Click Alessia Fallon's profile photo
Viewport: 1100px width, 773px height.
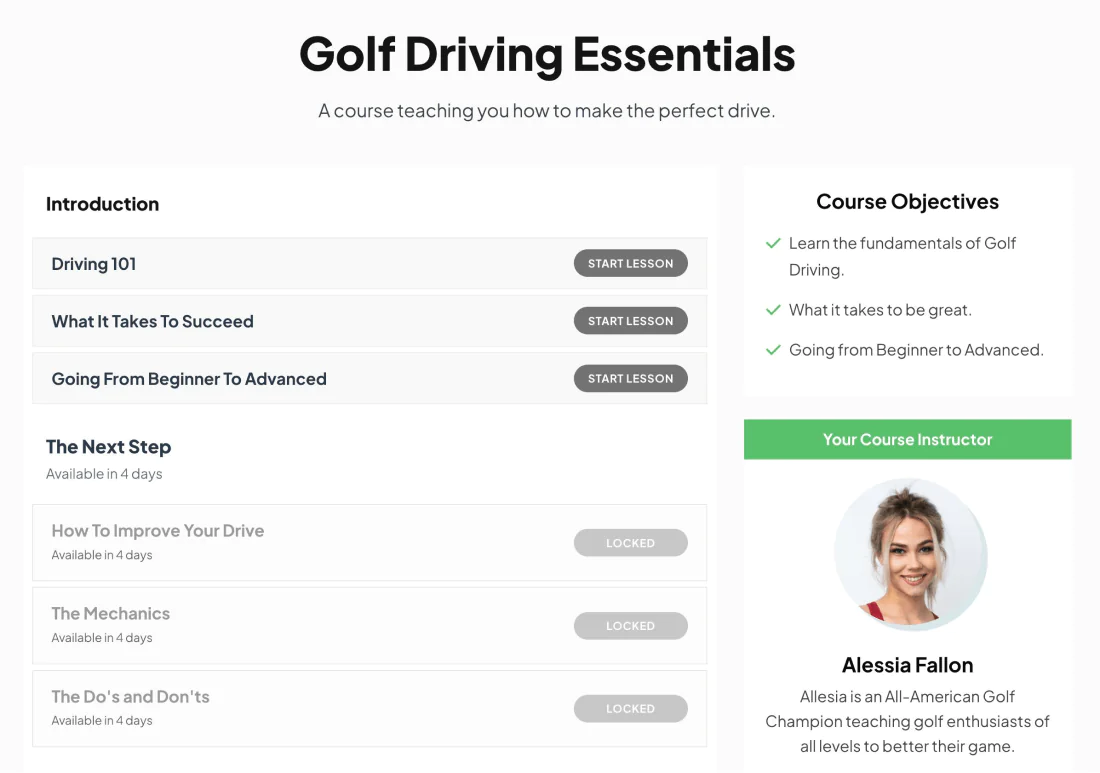[x=911, y=554]
